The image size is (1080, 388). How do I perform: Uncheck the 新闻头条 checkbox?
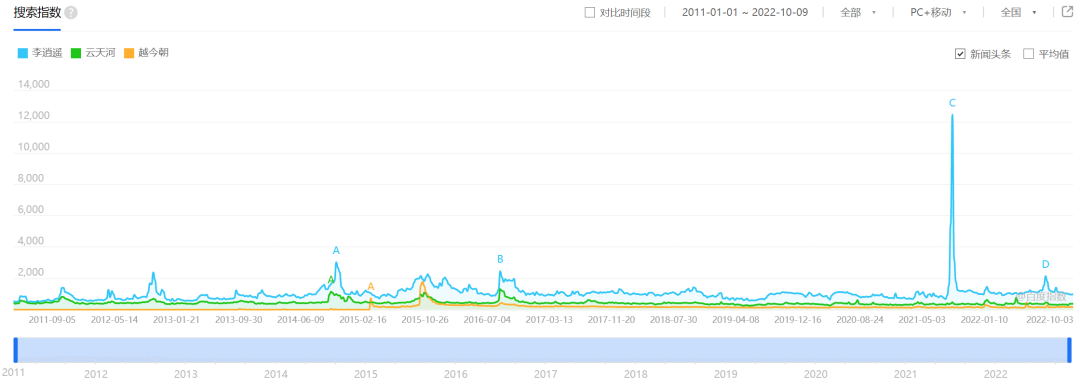(959, 54)
